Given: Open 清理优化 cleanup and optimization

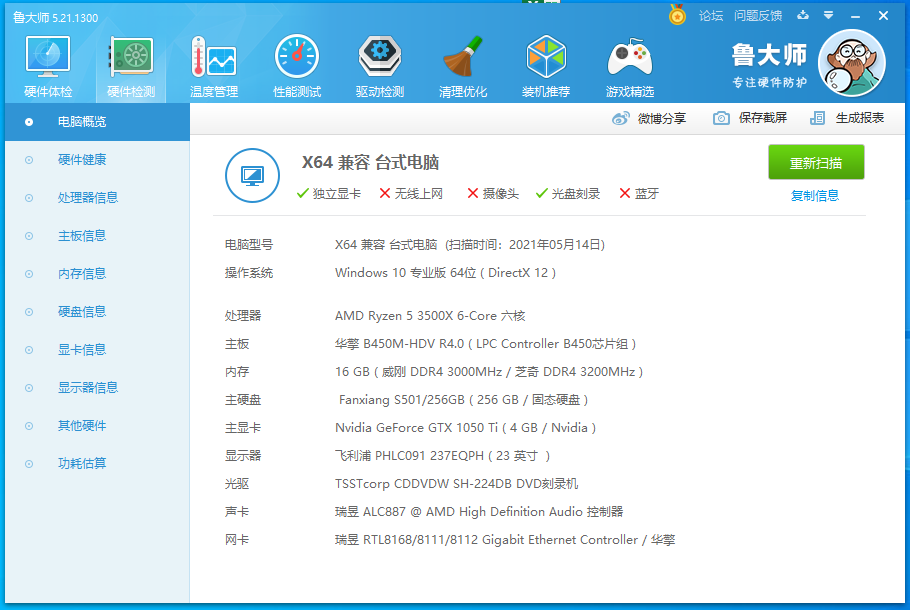Looking at the screenshot, I should [x=463, y=67].
